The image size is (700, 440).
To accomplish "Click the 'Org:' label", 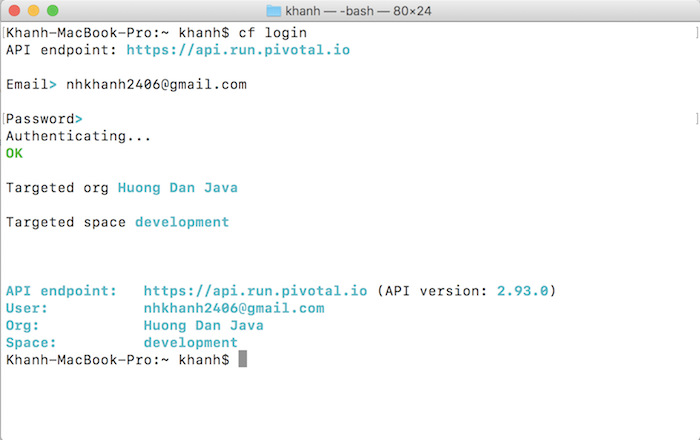I will [x=22, y=325].
